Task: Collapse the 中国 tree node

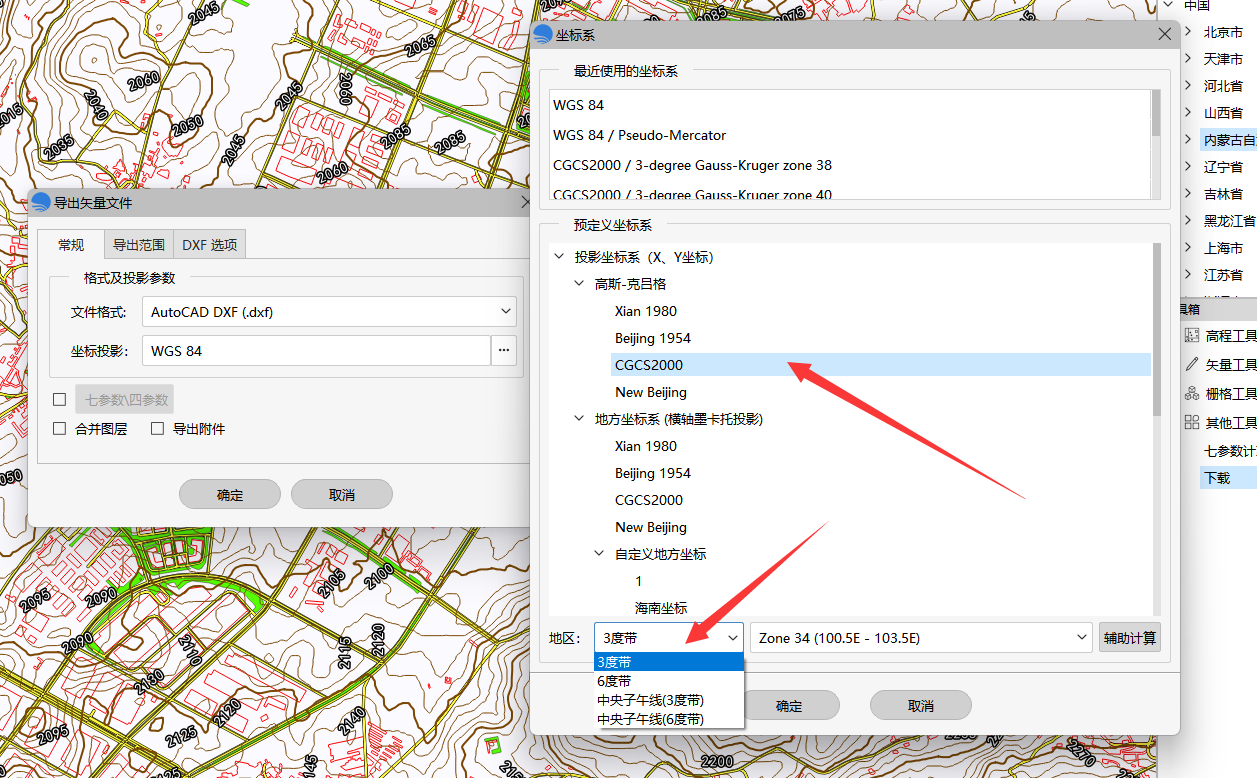Action: point(1168,5)
